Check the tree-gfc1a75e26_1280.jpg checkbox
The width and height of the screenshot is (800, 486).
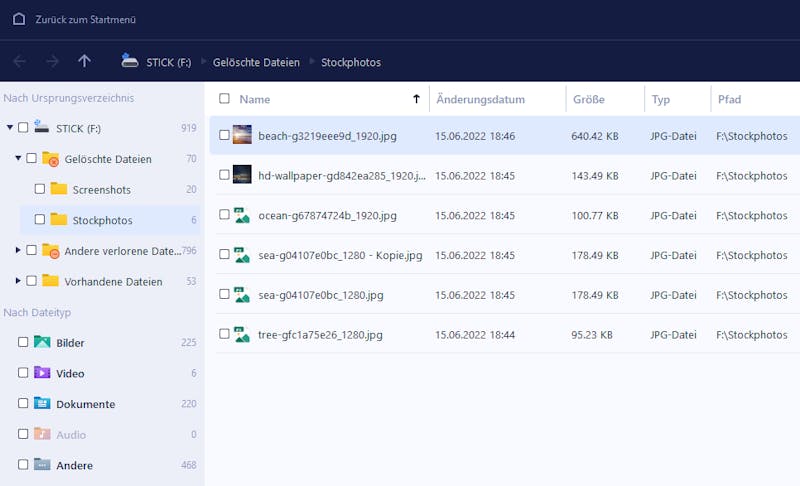click(x=224, y=334)
